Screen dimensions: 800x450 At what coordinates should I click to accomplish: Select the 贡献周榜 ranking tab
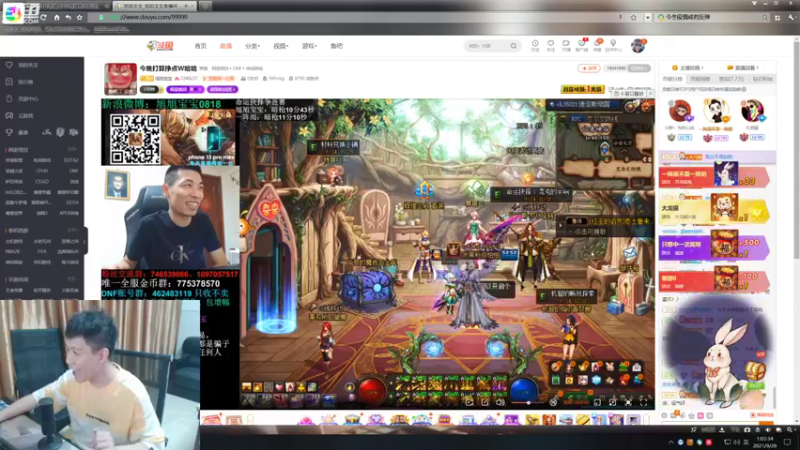(x=700, y=79)
